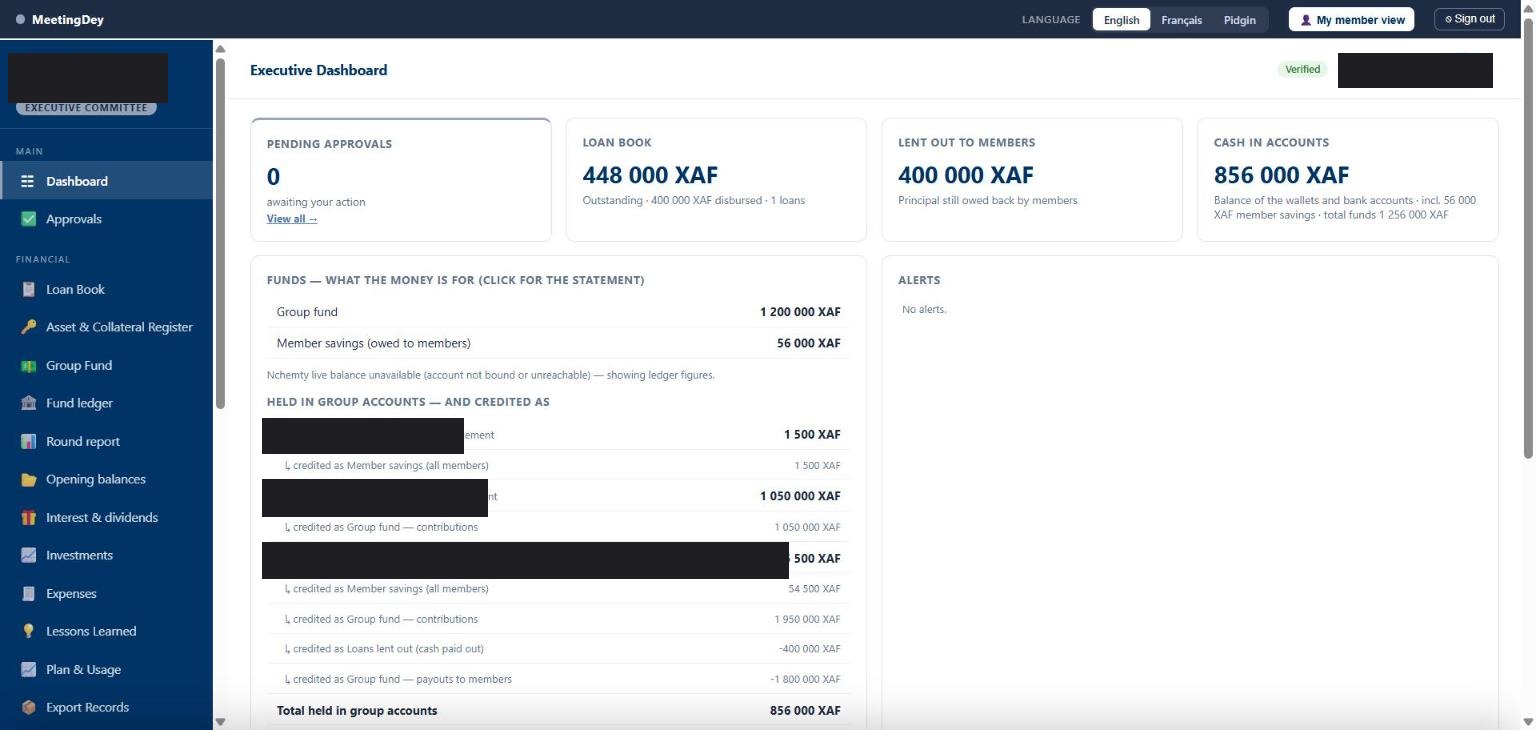Open the Approvals menu item
Screen dimensions: 1536x730
106,219
